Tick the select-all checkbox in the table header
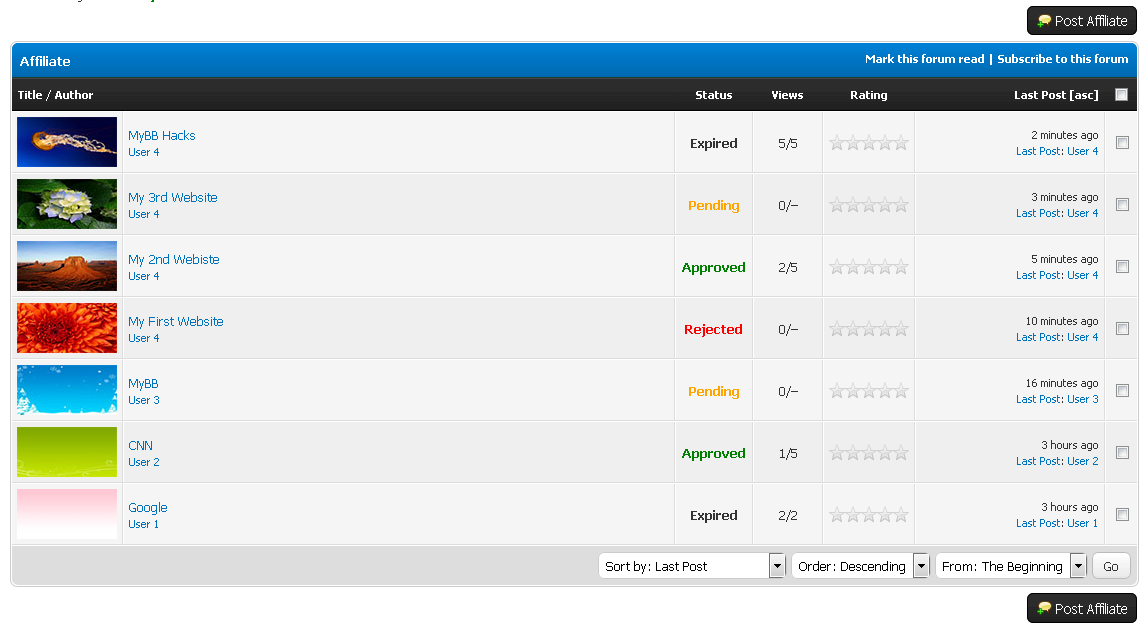 tap(1121, 95)
